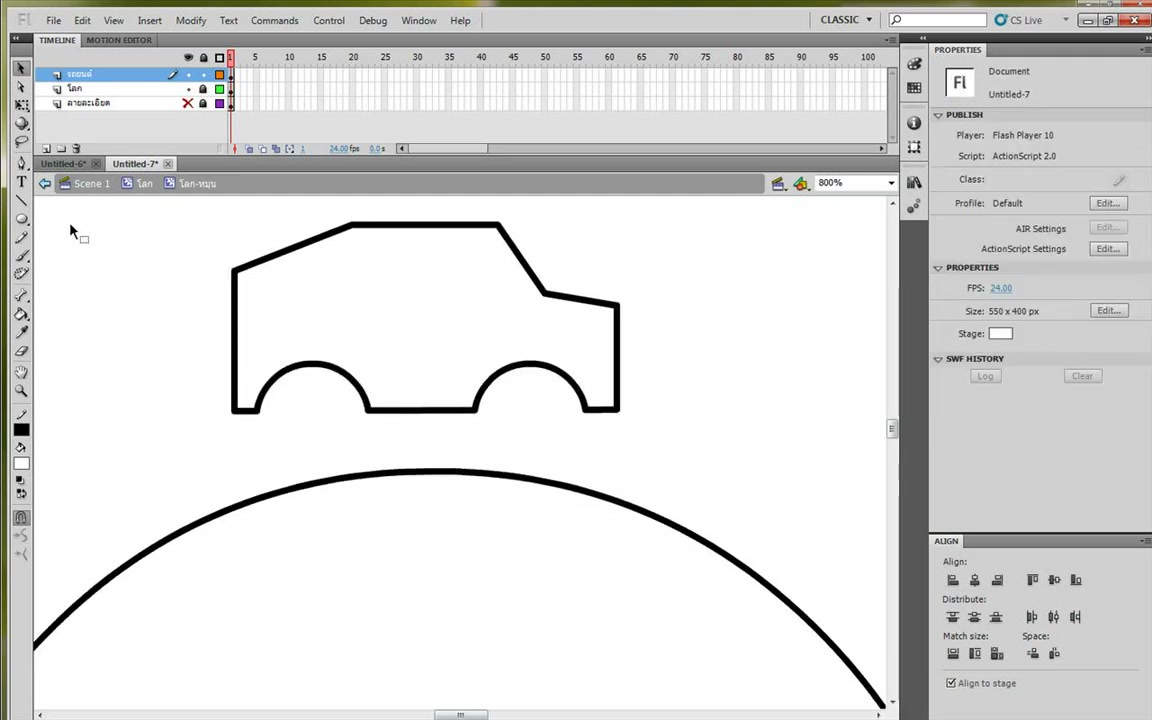Switch to the Untitled-6* document tab

[x=63, y=164]
